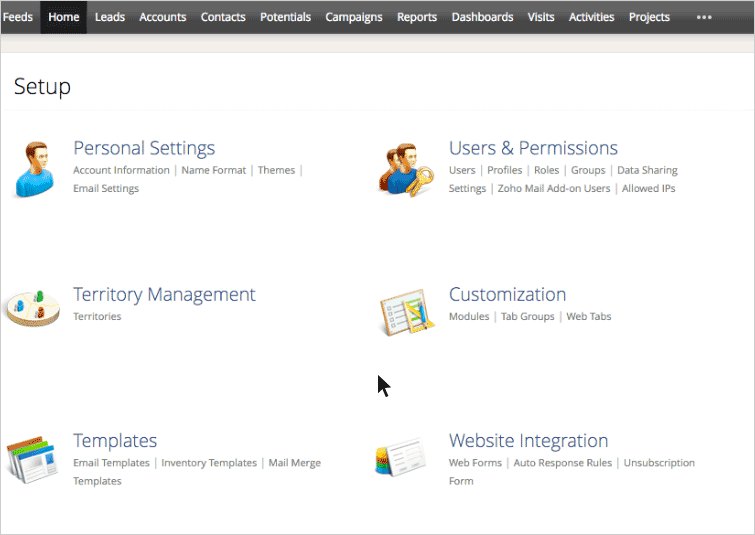The height and width of the screenshot is (535, 755).
Task: Open the Territories link
Action: [97, 316]
